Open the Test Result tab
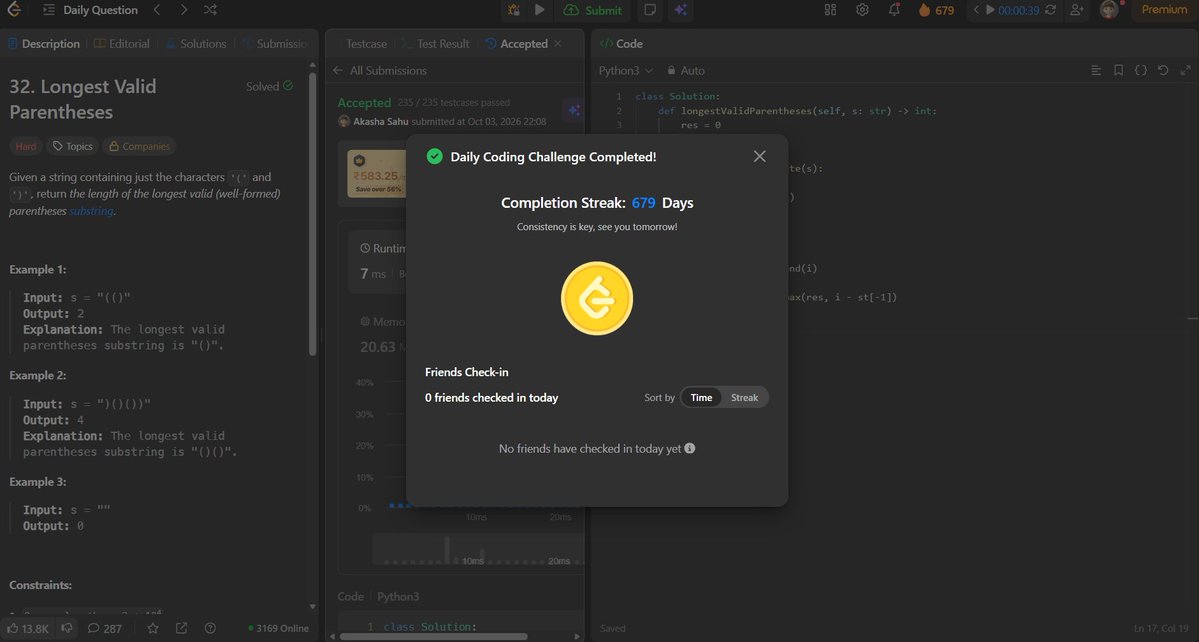The width and height of the screenshot is (1199, 642). point(437,44)
